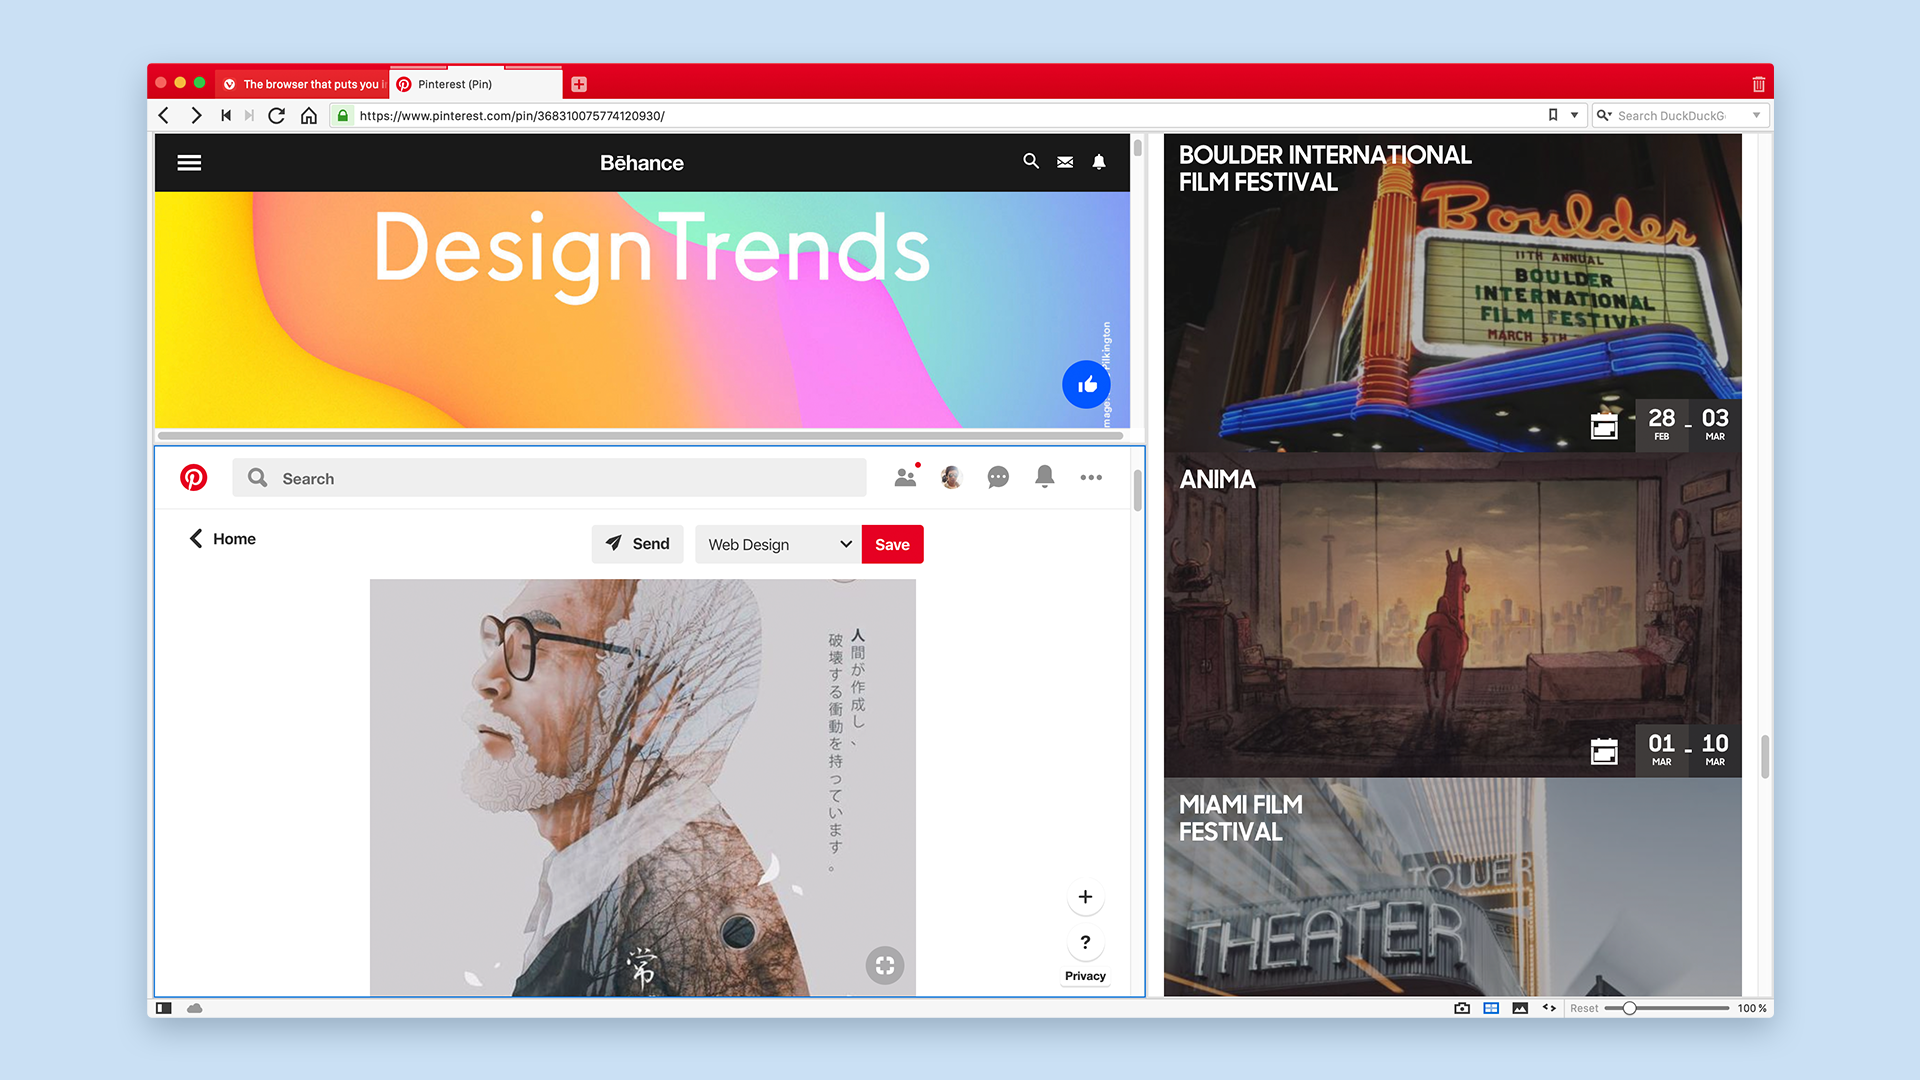The height and width of the screenshot is (1080, 1920).
Task: Click the Behance panel horizontal scrollbar
Action: [x=640, y=436]
